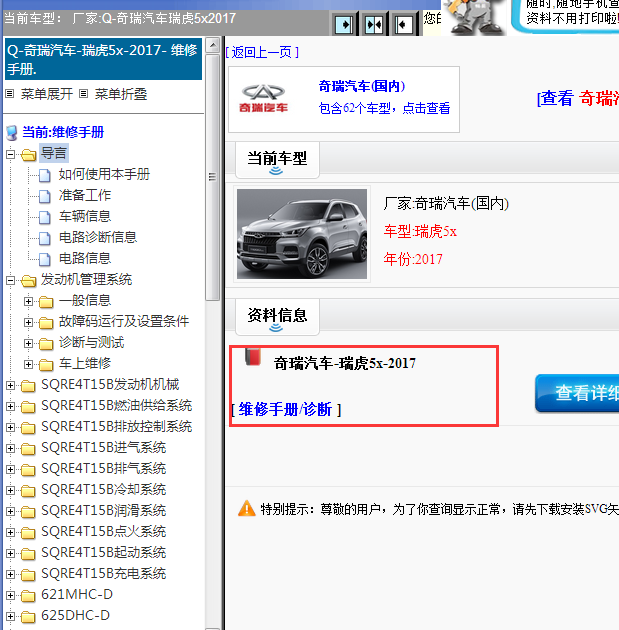Click the 菜单折叠 list icon

[84, 94]
